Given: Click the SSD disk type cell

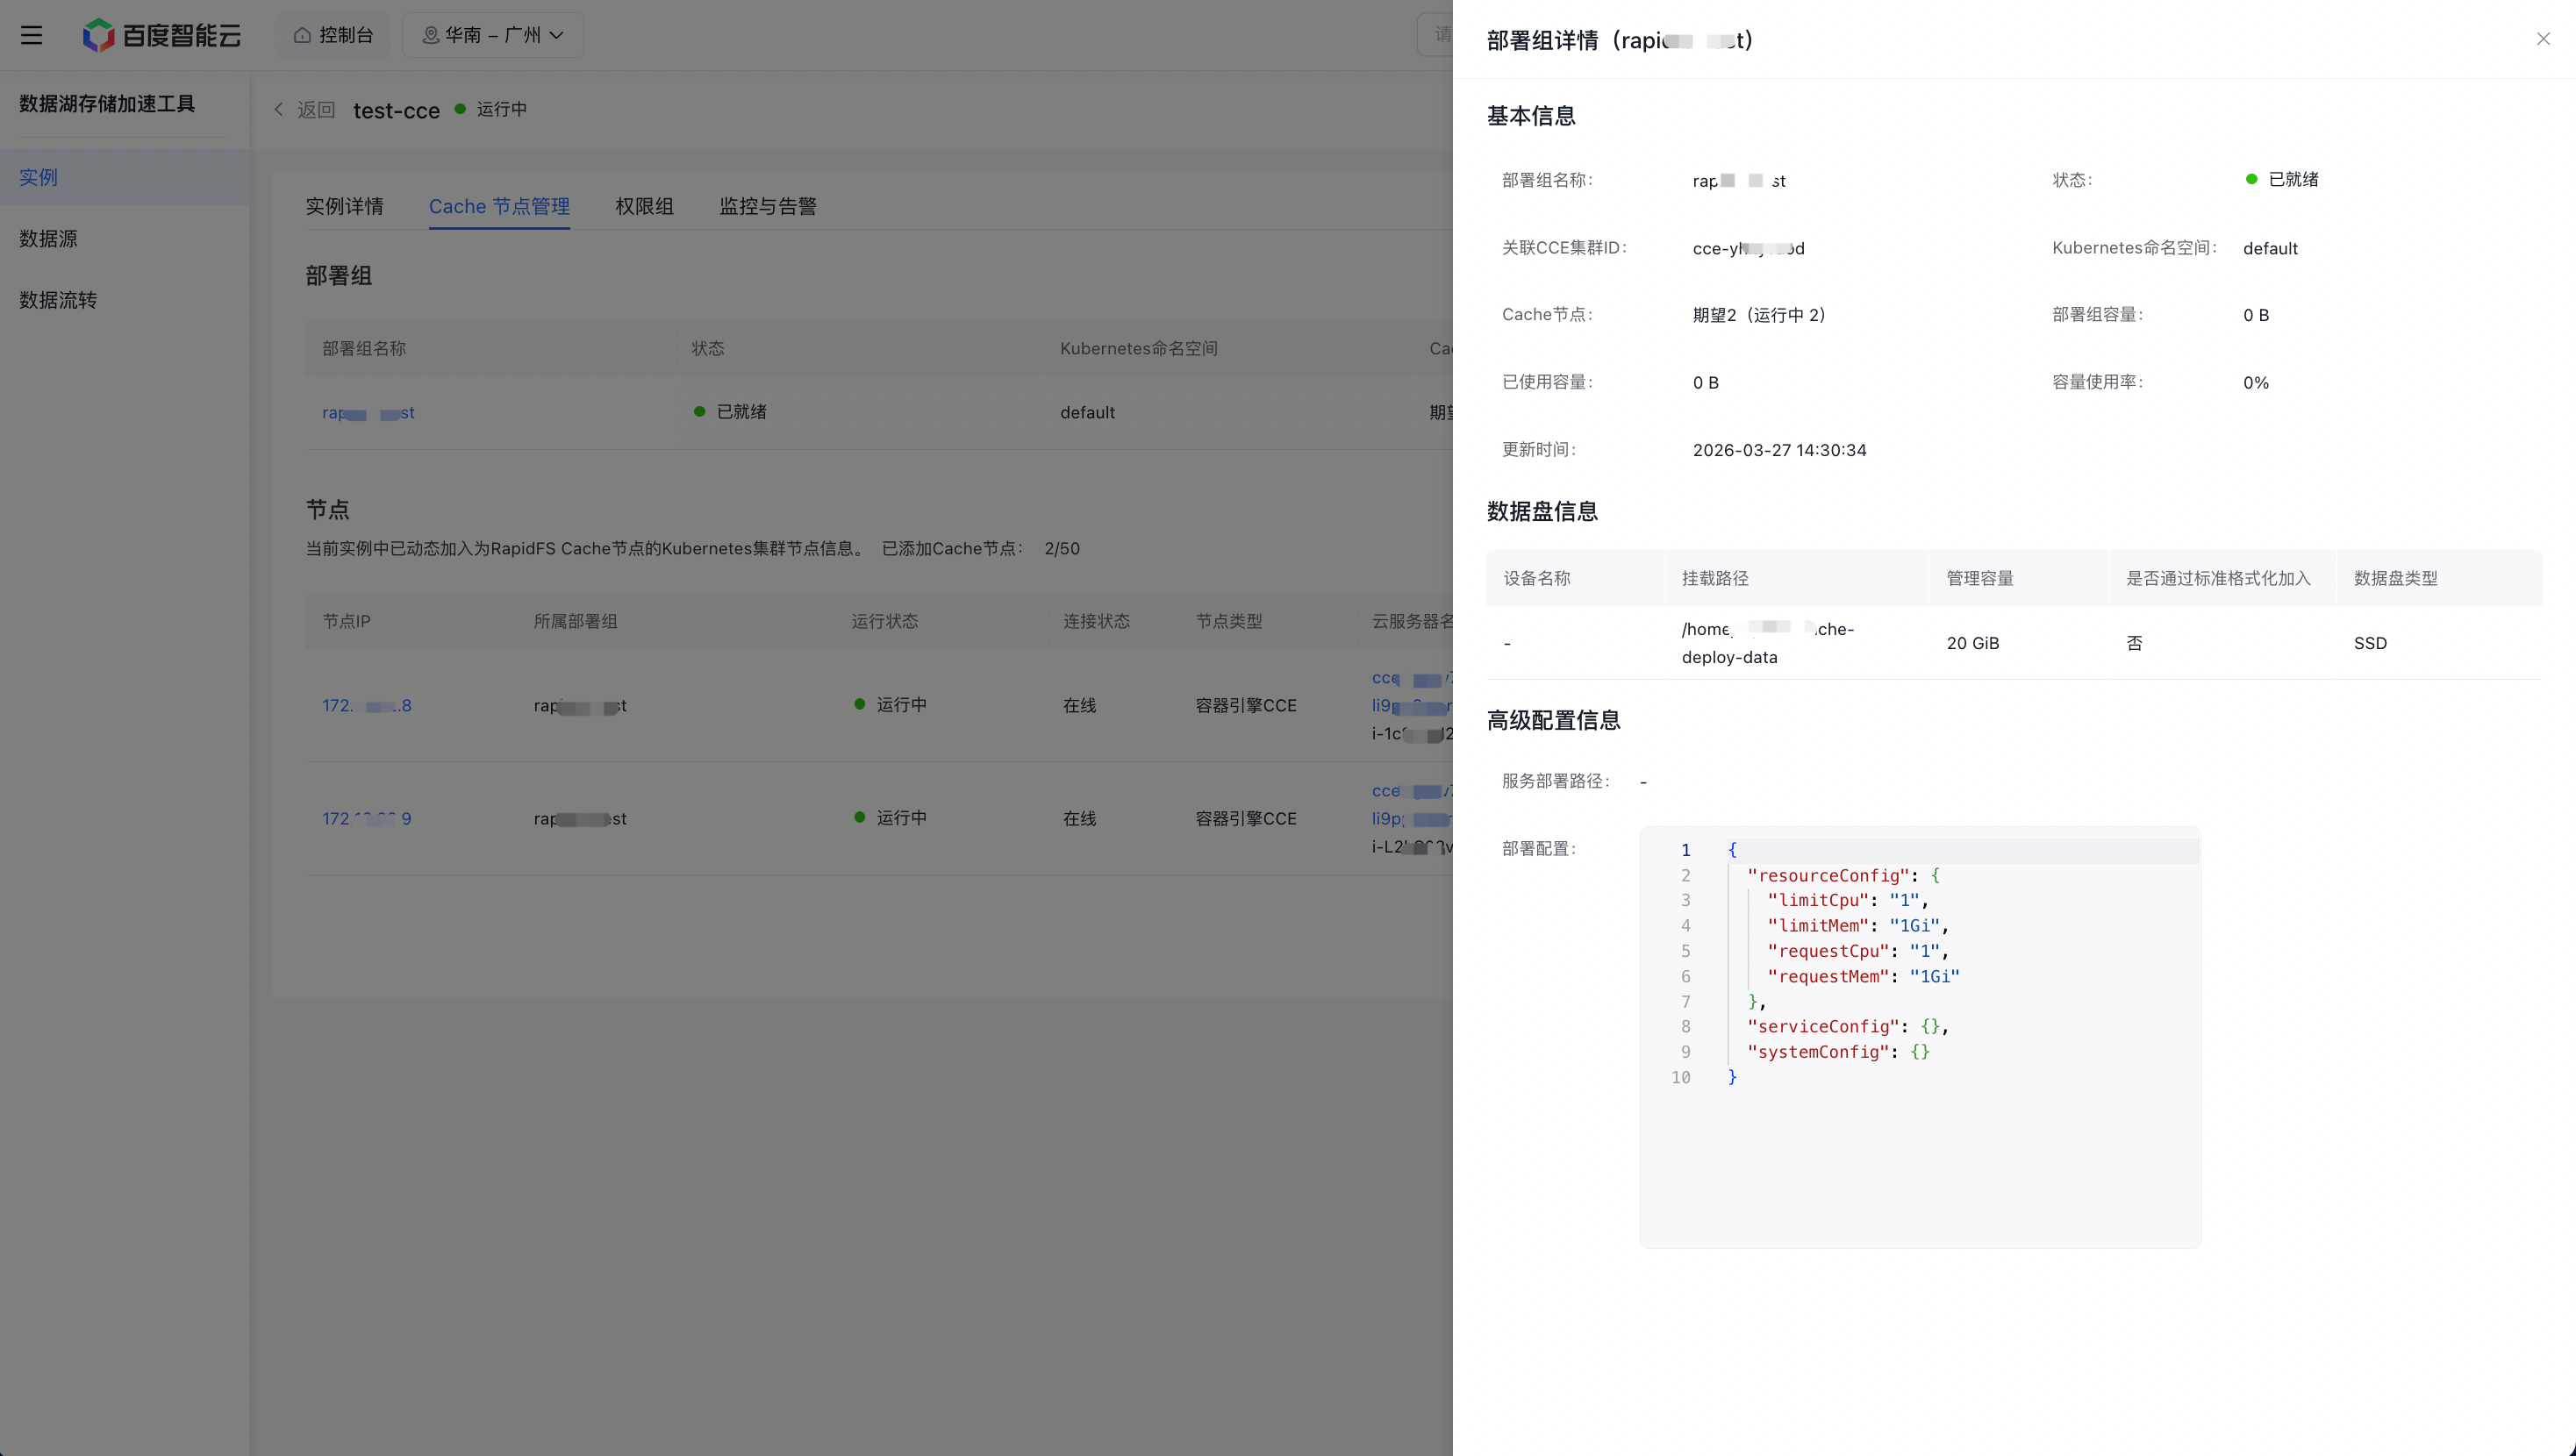Looking at the screenshot, I should (x=2370, y=643).
